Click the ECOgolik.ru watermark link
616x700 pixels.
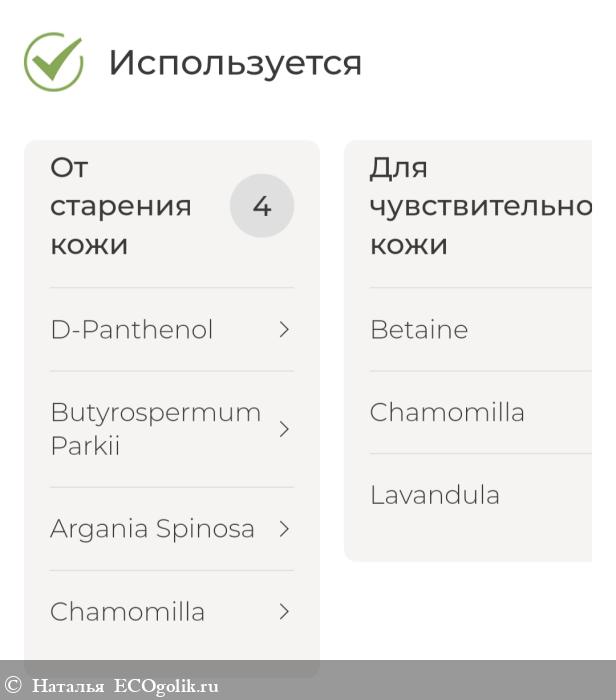166,686
